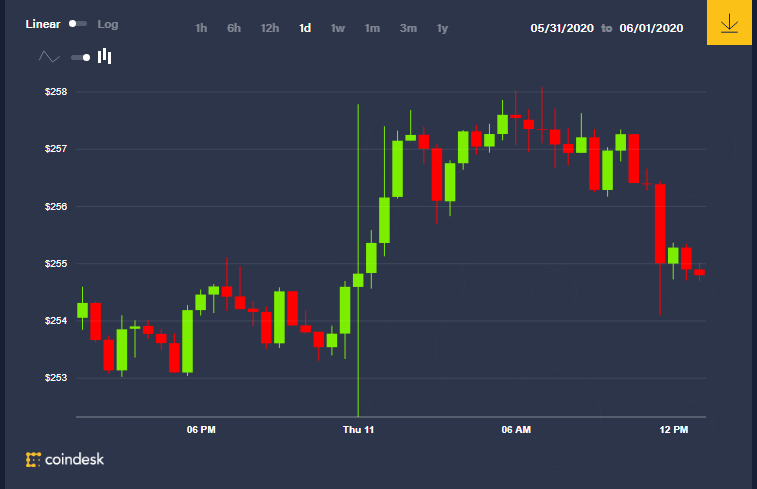Click the 06 PM time axis label
The width and height of the screenshot is (757, 489).
[x=201, y=430]
